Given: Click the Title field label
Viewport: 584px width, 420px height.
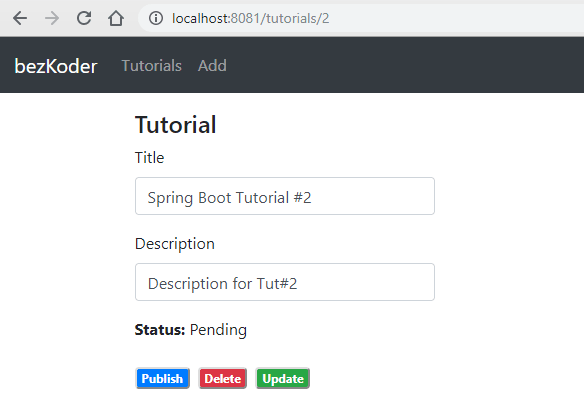Looking at the screenshot, I should [x=149, y=158].
